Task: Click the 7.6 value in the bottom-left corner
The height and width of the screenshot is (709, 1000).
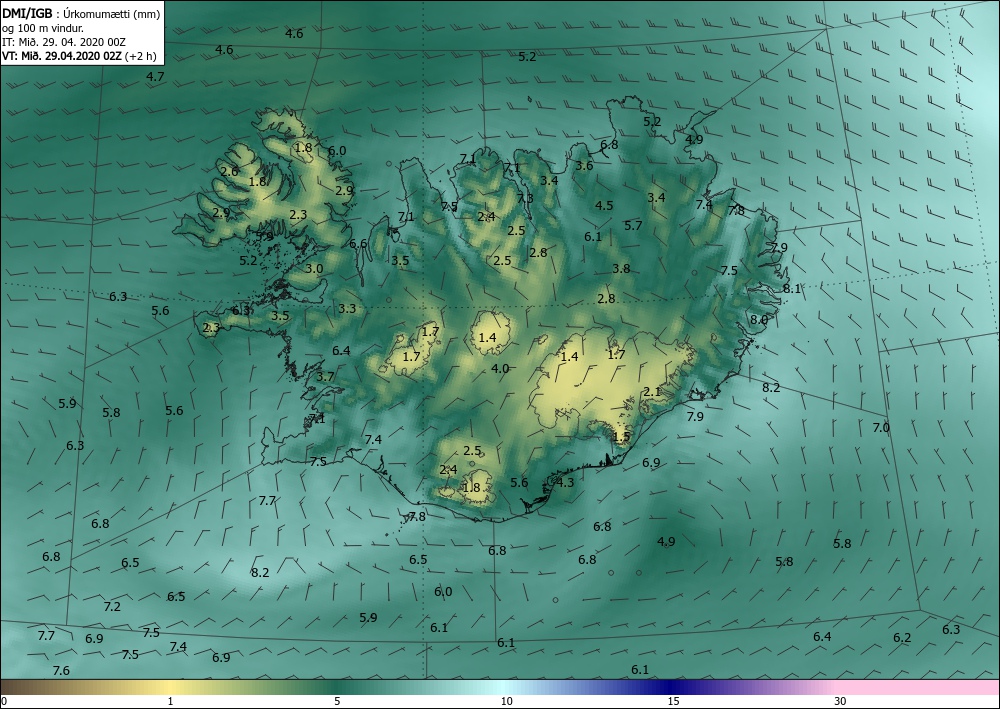Action: (x=61, y=671)
